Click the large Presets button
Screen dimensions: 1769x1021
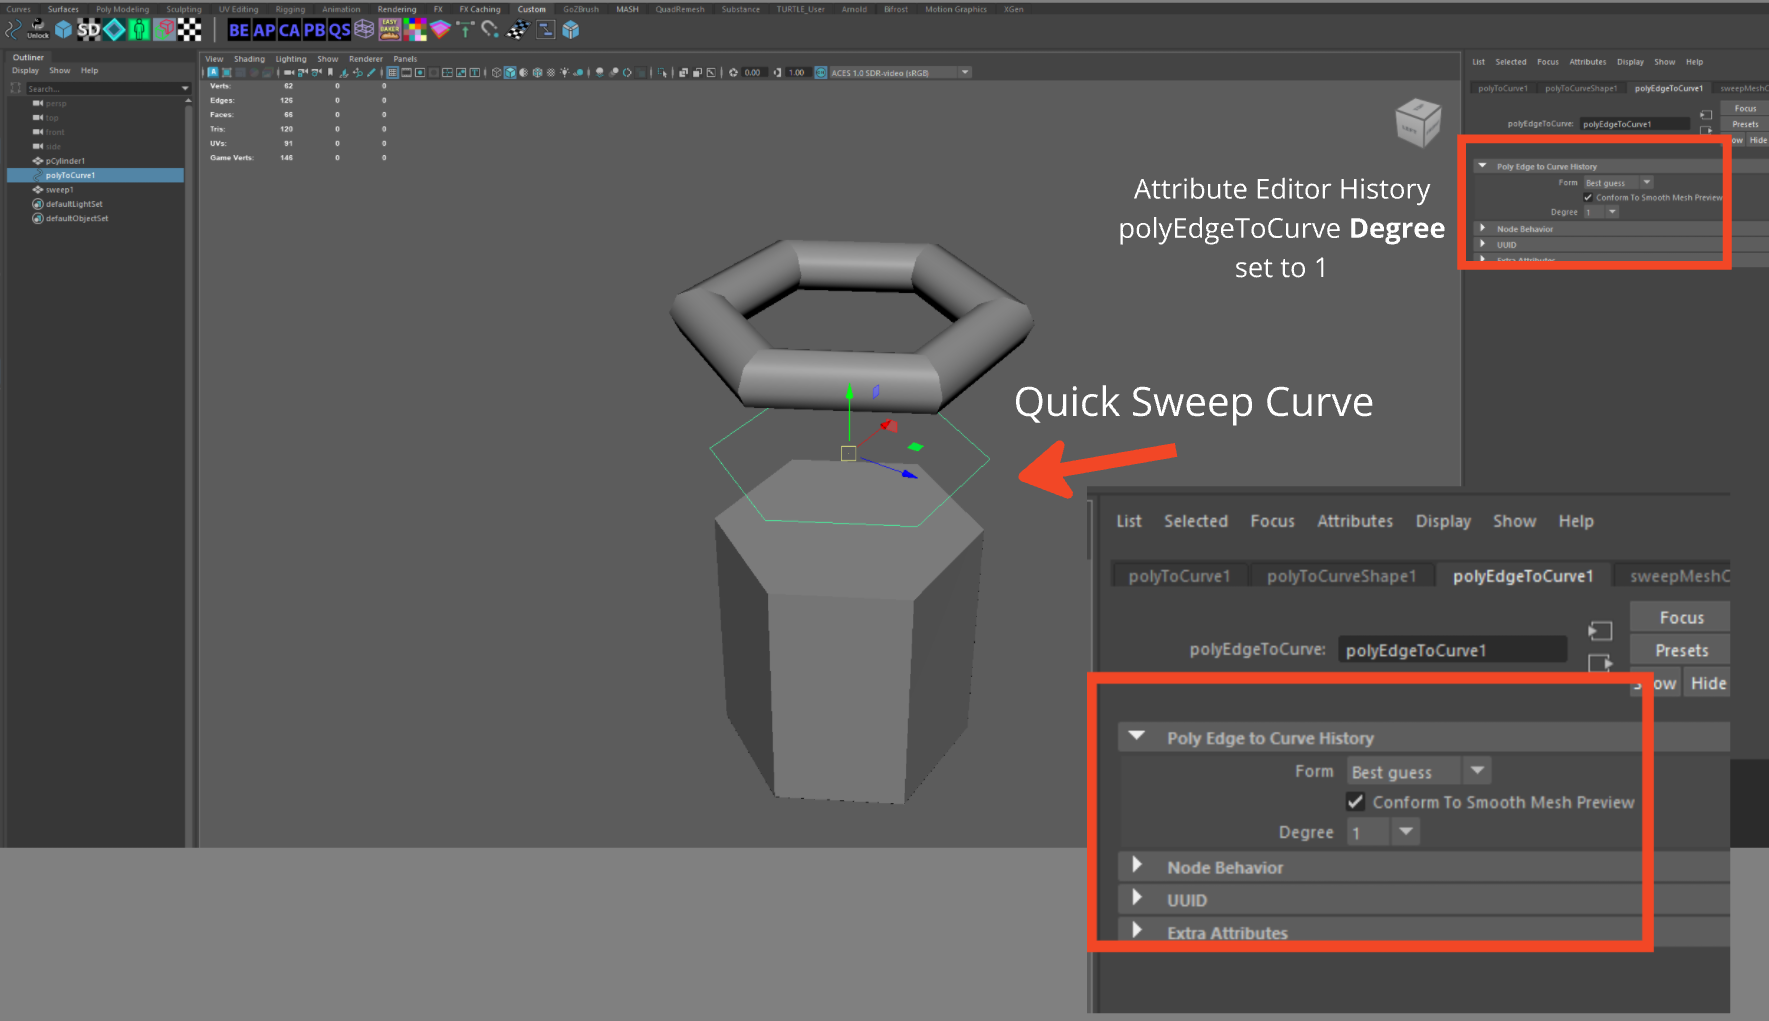pos(1681,650)
